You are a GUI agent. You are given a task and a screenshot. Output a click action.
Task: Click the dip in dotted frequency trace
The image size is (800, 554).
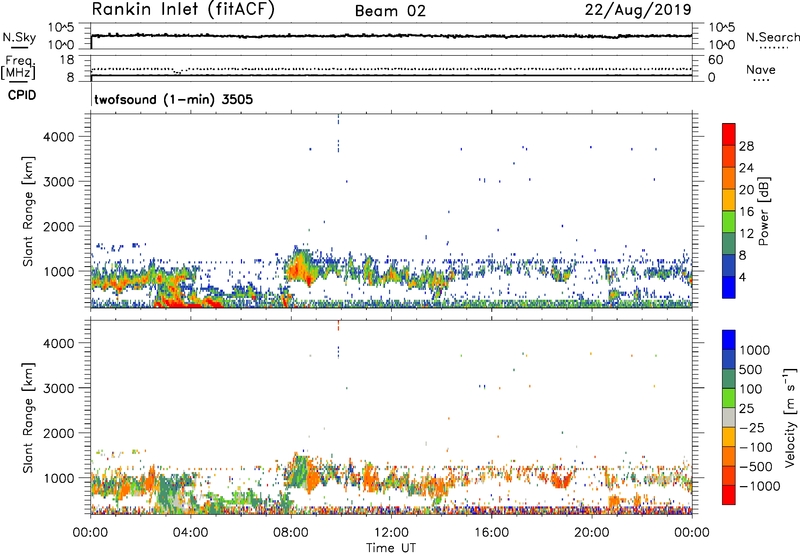pyautogui.click(x=178, y=71)
